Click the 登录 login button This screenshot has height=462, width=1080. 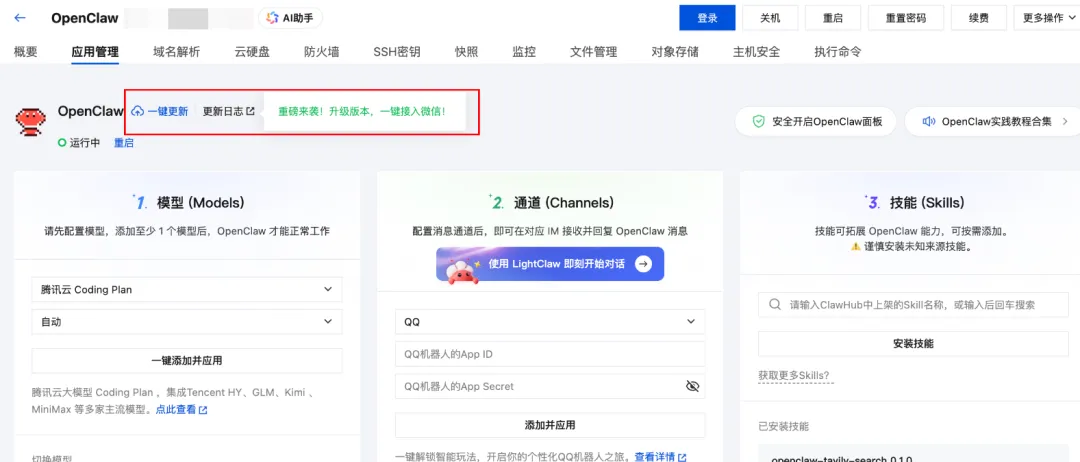click(x=707, y=18)
